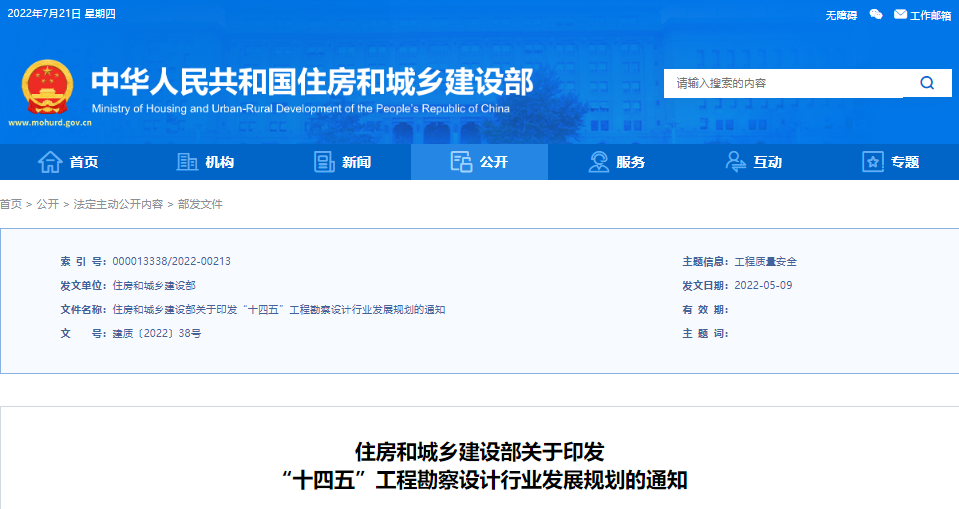Click the ministry Chinese title banner

(x=313, y=81)
